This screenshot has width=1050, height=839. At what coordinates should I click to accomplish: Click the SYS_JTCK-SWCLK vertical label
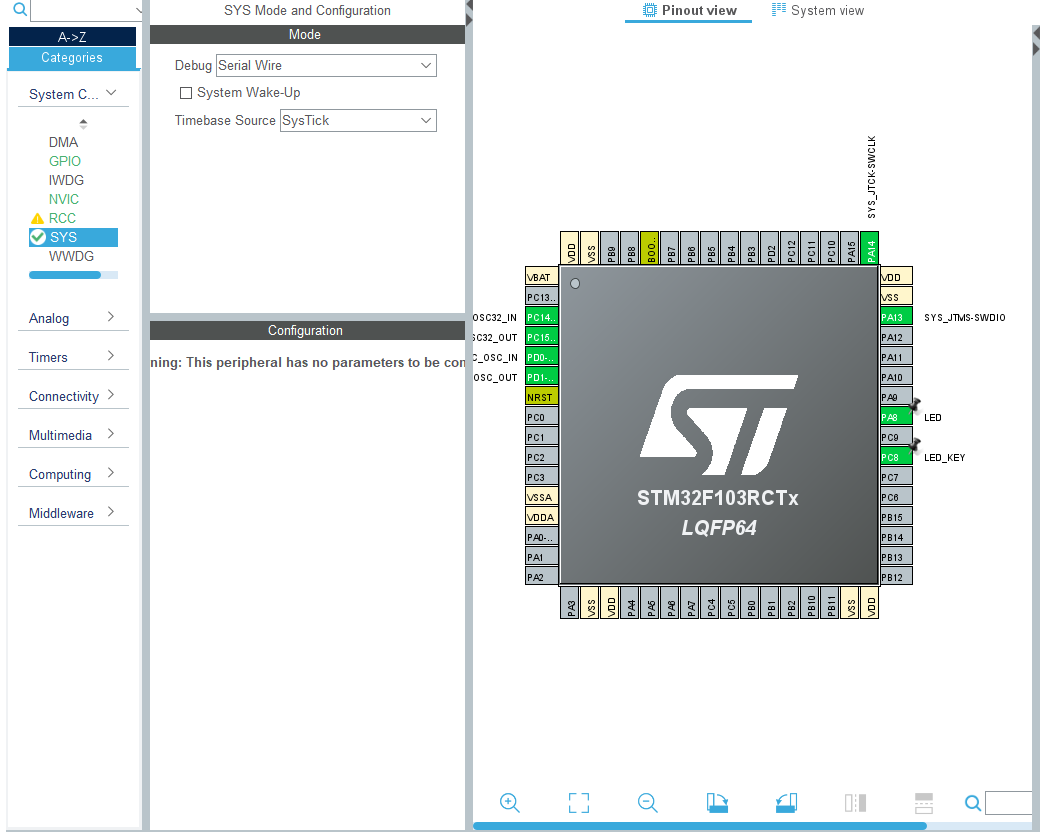871,177
